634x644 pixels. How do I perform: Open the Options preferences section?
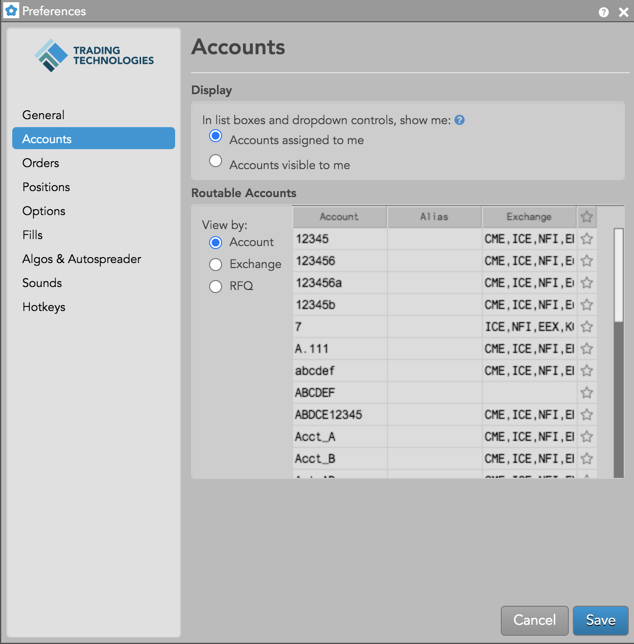tap(94, 211)
